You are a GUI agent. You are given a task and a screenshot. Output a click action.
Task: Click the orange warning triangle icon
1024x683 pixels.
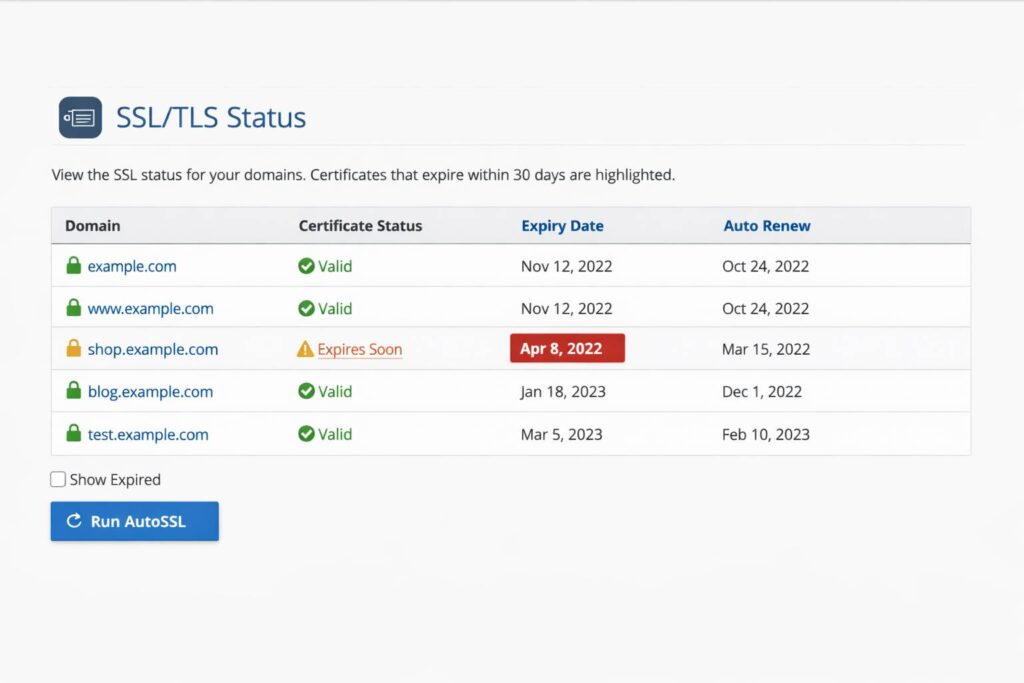click(x=306, y=350)
